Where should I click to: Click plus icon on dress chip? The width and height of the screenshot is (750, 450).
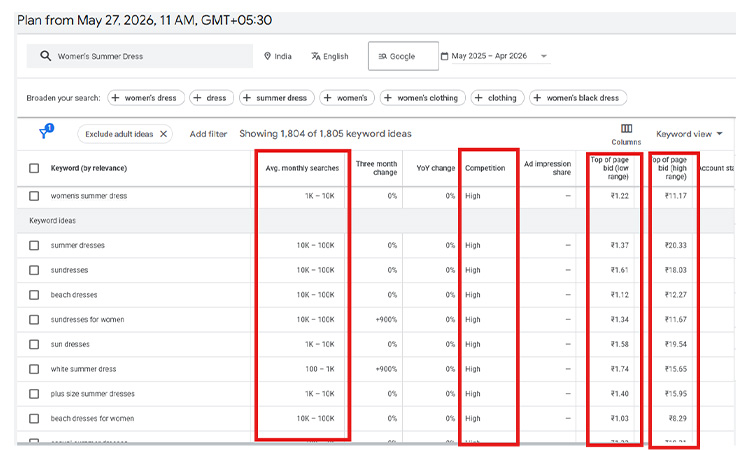click(x=197, y=98)
